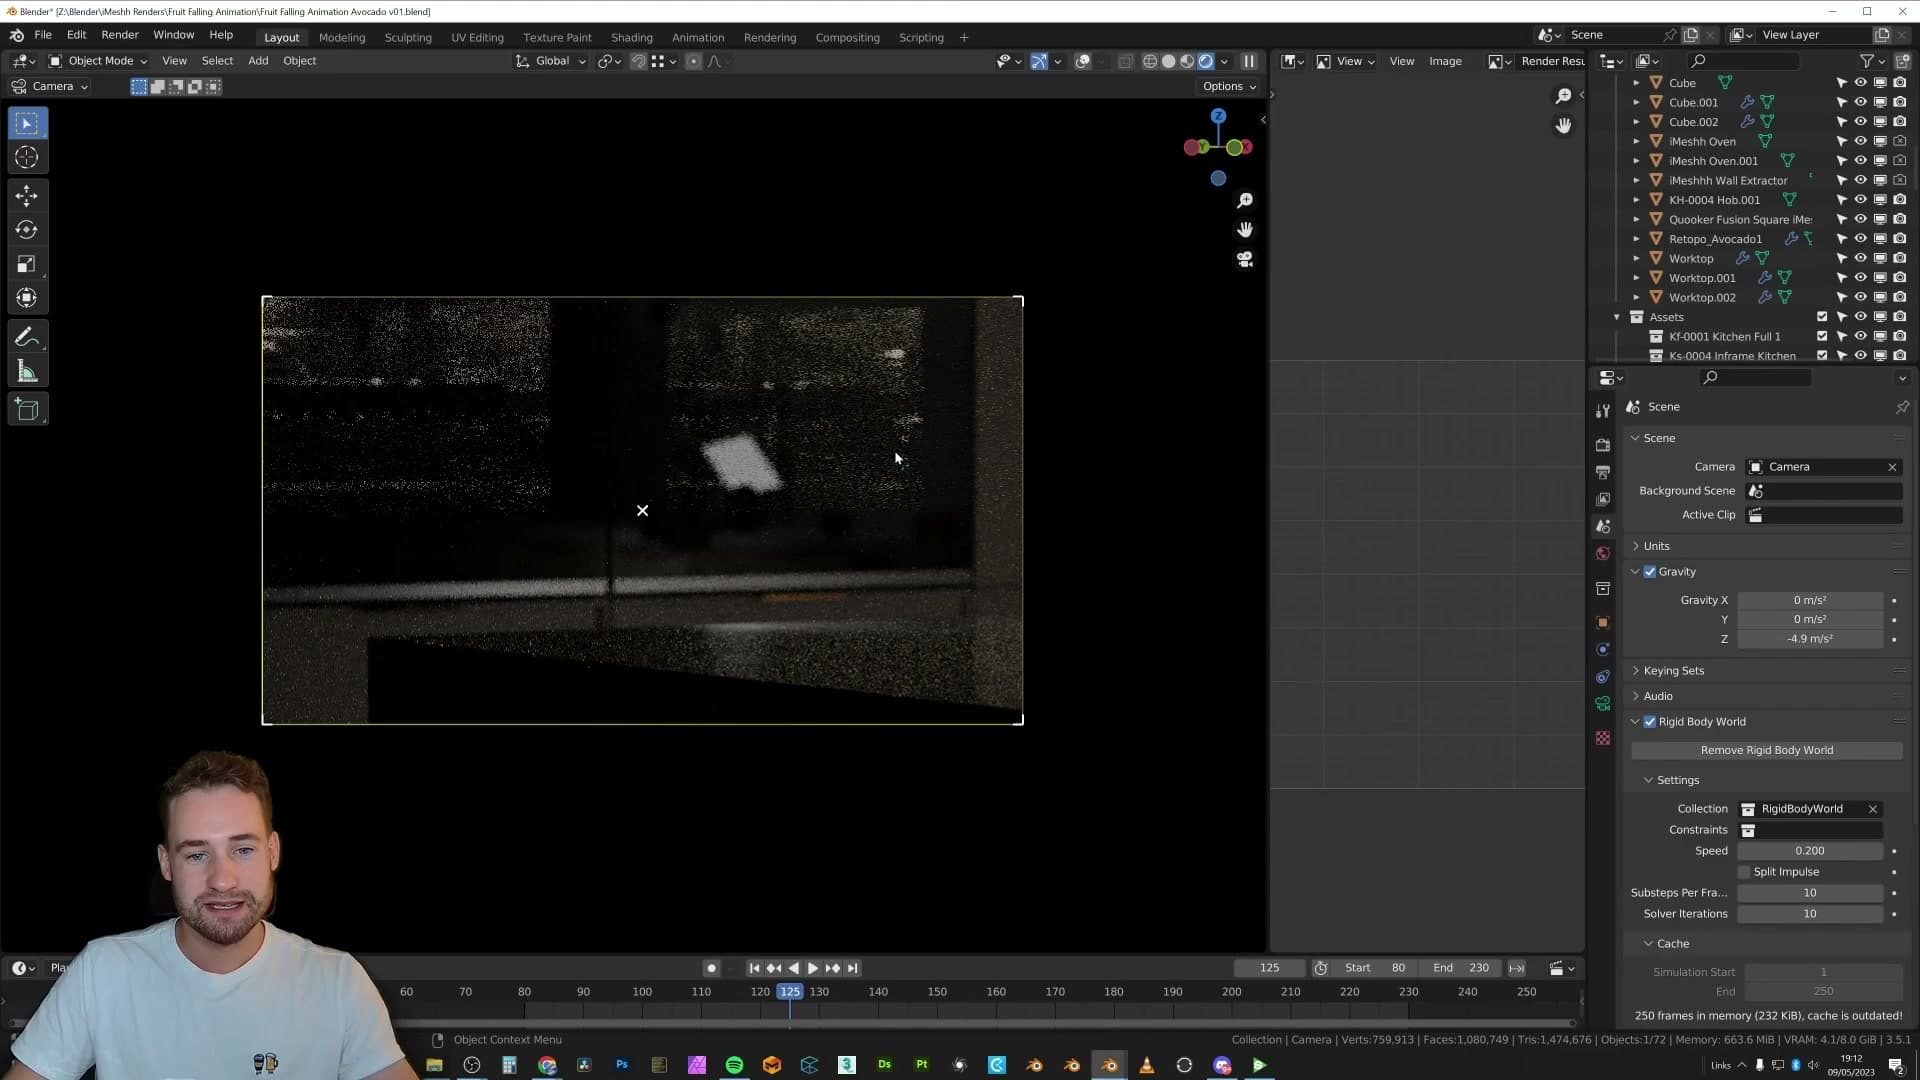Switch to rendered viewport shading
The height and width of the screenshot is (1080, 1920).
click(1206, 61)
